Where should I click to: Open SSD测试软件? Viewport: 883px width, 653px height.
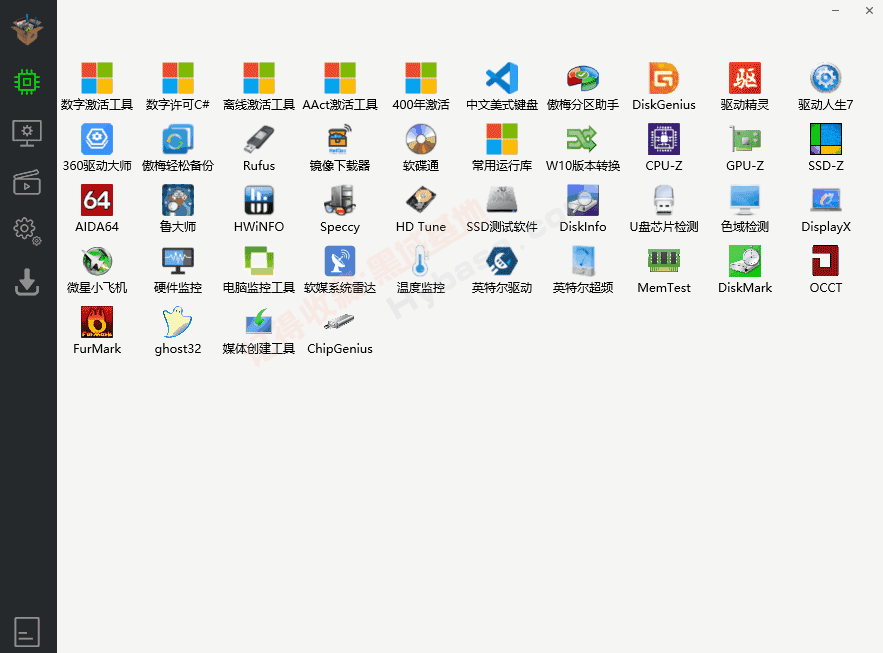click(502, 209)
